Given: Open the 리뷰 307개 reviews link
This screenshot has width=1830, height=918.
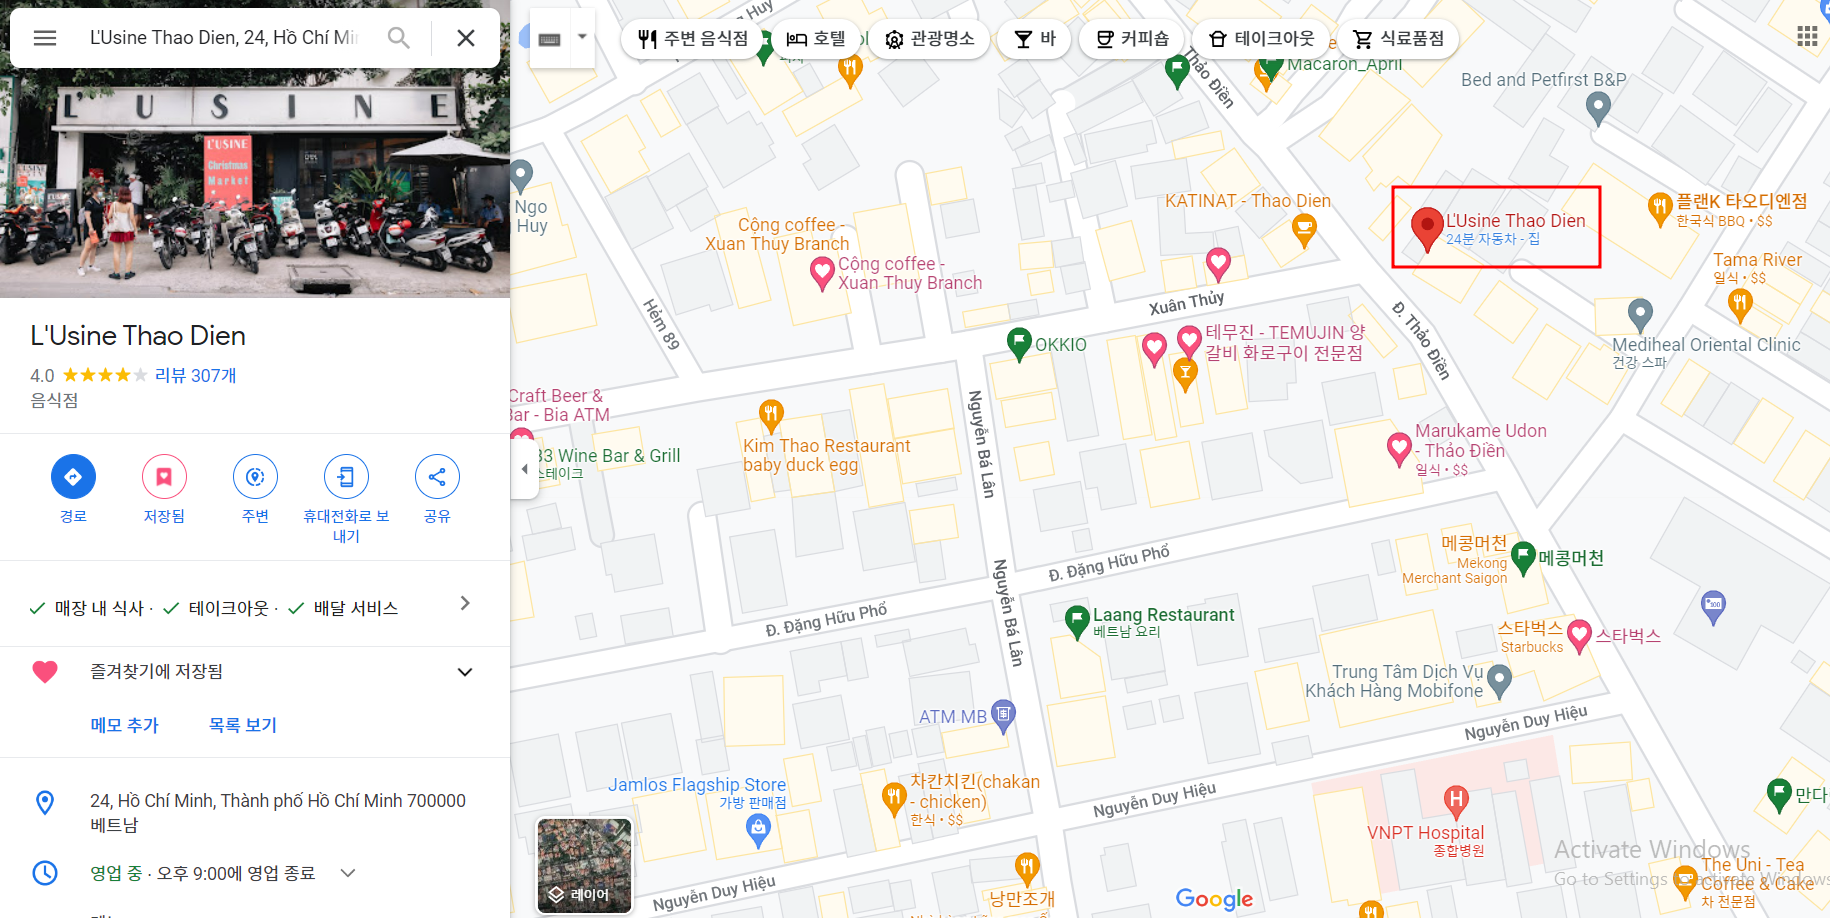Looking at the screenshot, I should pyautogui.click(x=196, y=375).
